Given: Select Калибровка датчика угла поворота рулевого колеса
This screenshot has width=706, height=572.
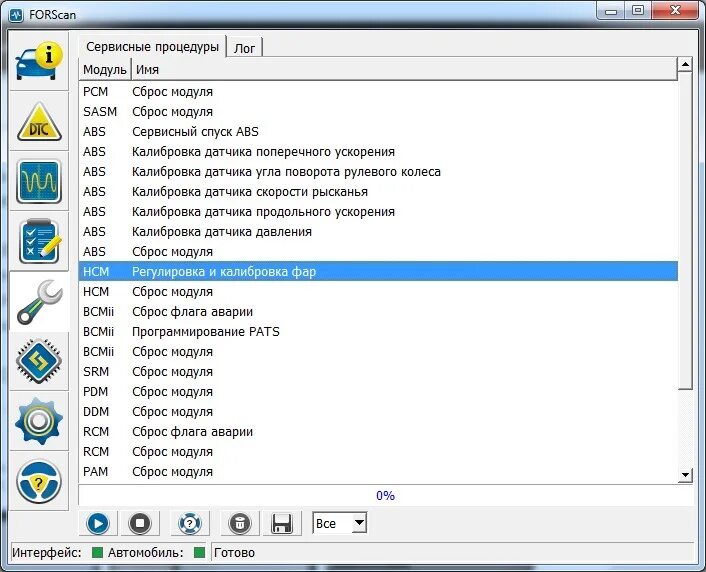Looking at the screenshot, I should 378,172.
